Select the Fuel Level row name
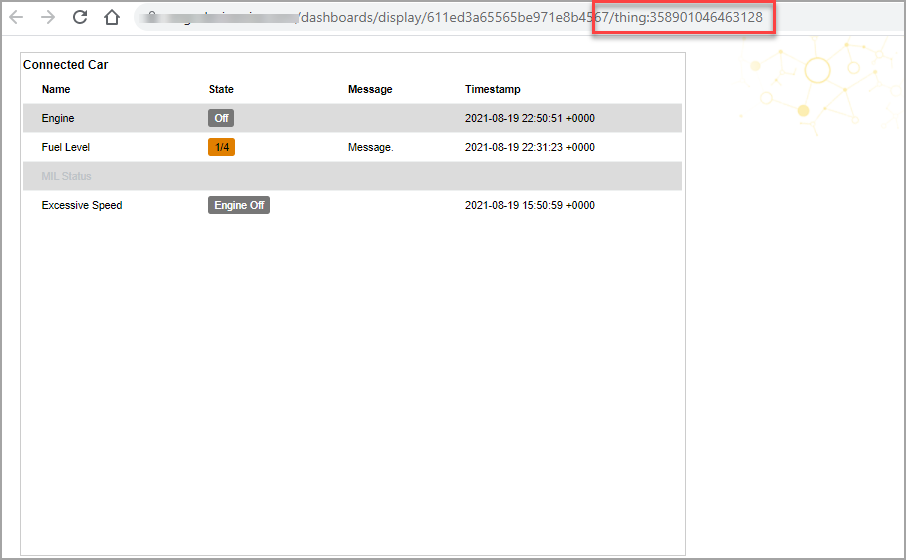Viewport: 906px width, 560px height. click(66, 147)
